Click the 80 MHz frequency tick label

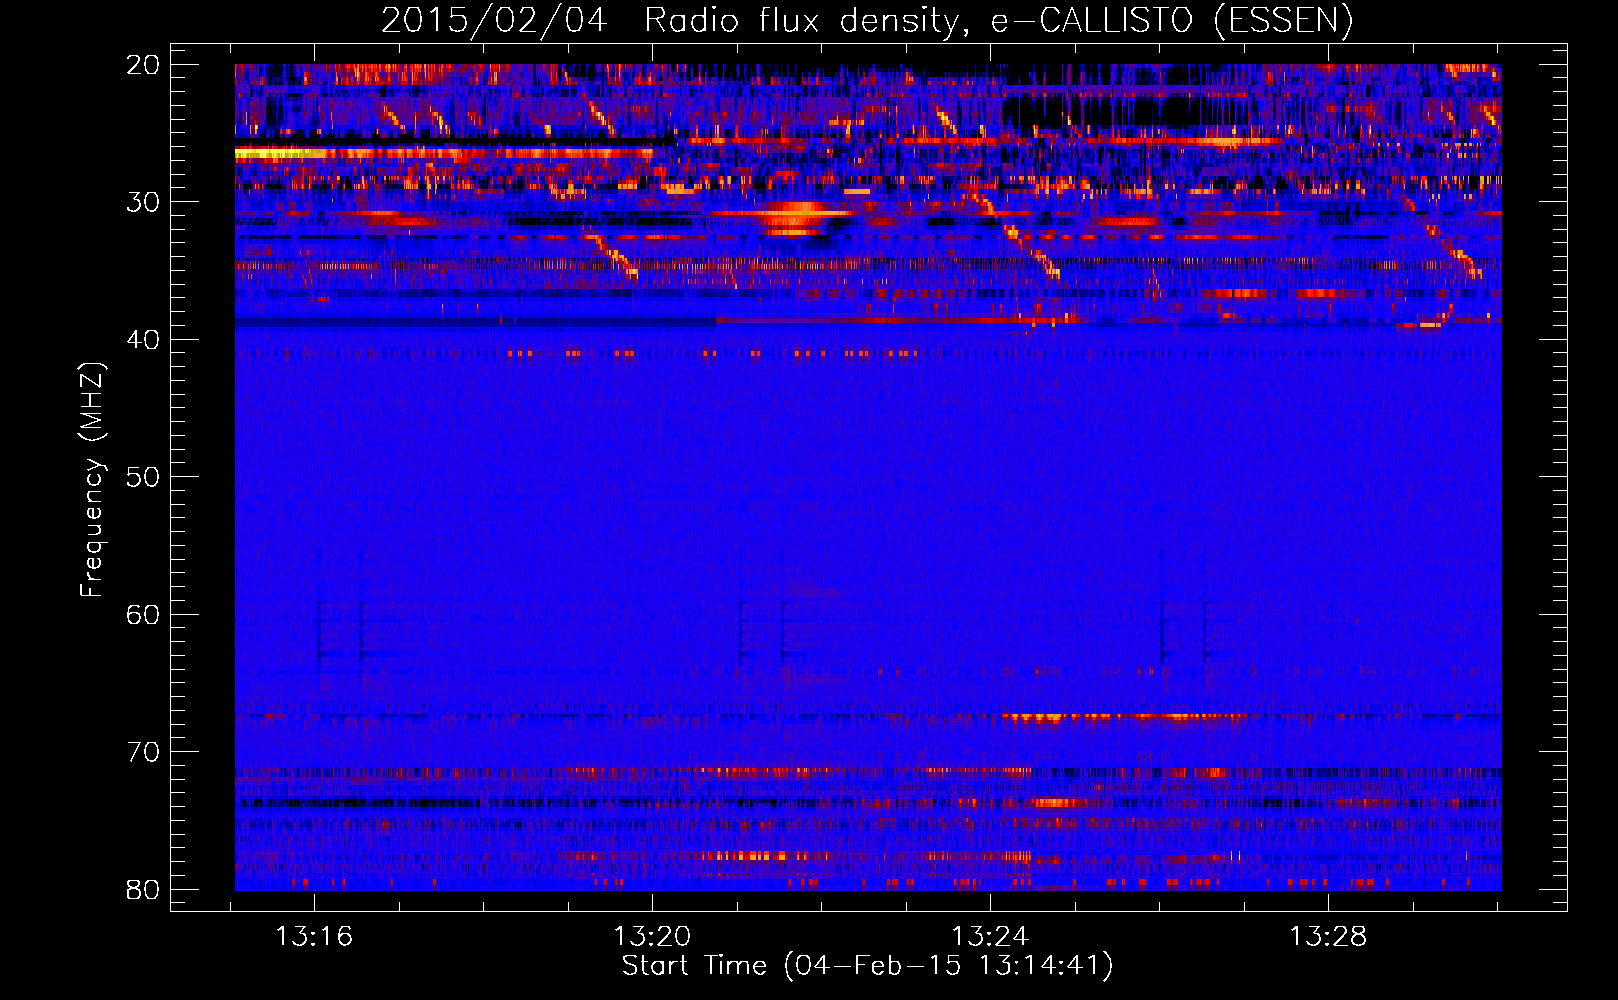click(x=143, y=889)
